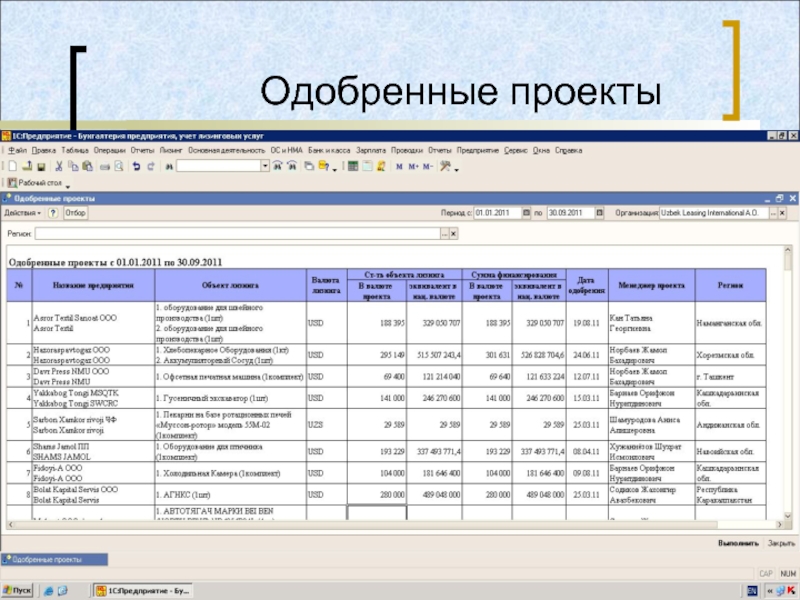Expand the arrow next to help toolbar icon

click(334, 169)
